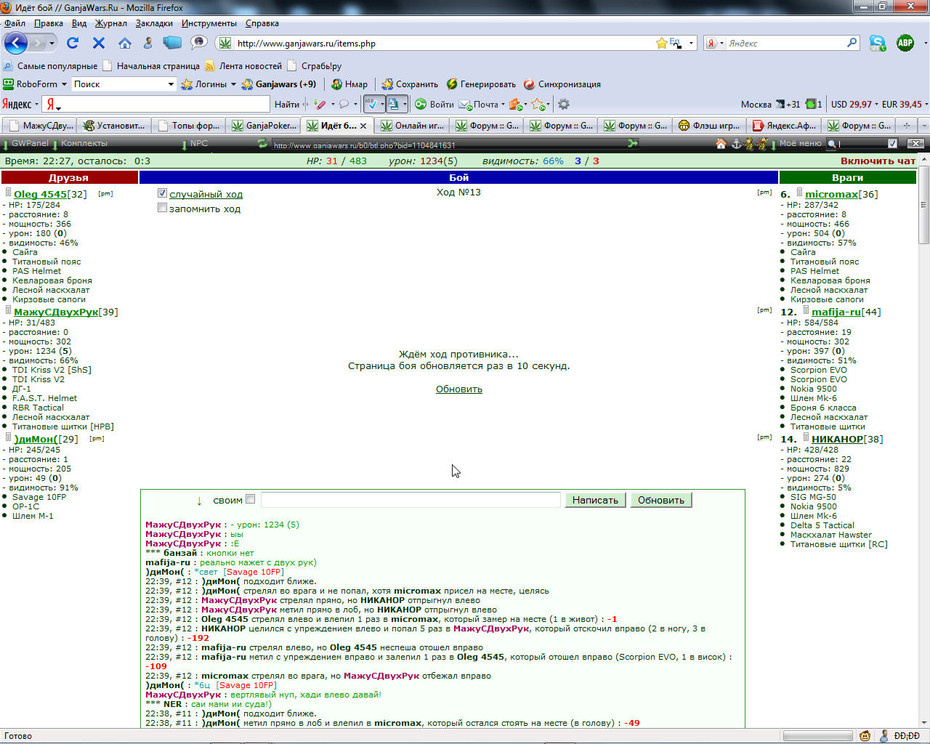The height and width of the screenshot is (744, 930).
Task: Open the back/forward history dropdown arrow
Action: (x=52, y=43)
